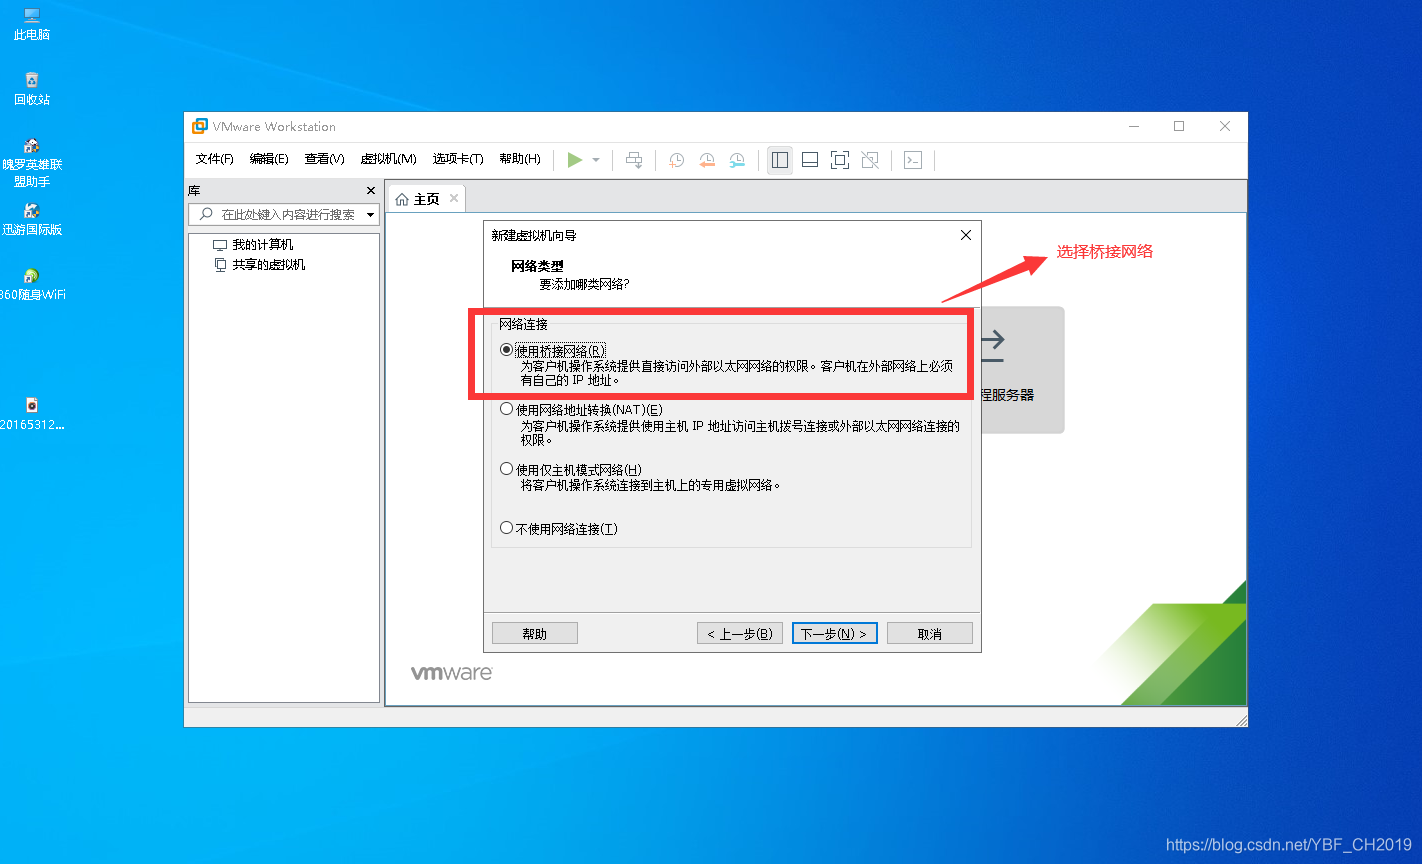
Task: Open the 选项卡(T) menu
Action: 458,159
